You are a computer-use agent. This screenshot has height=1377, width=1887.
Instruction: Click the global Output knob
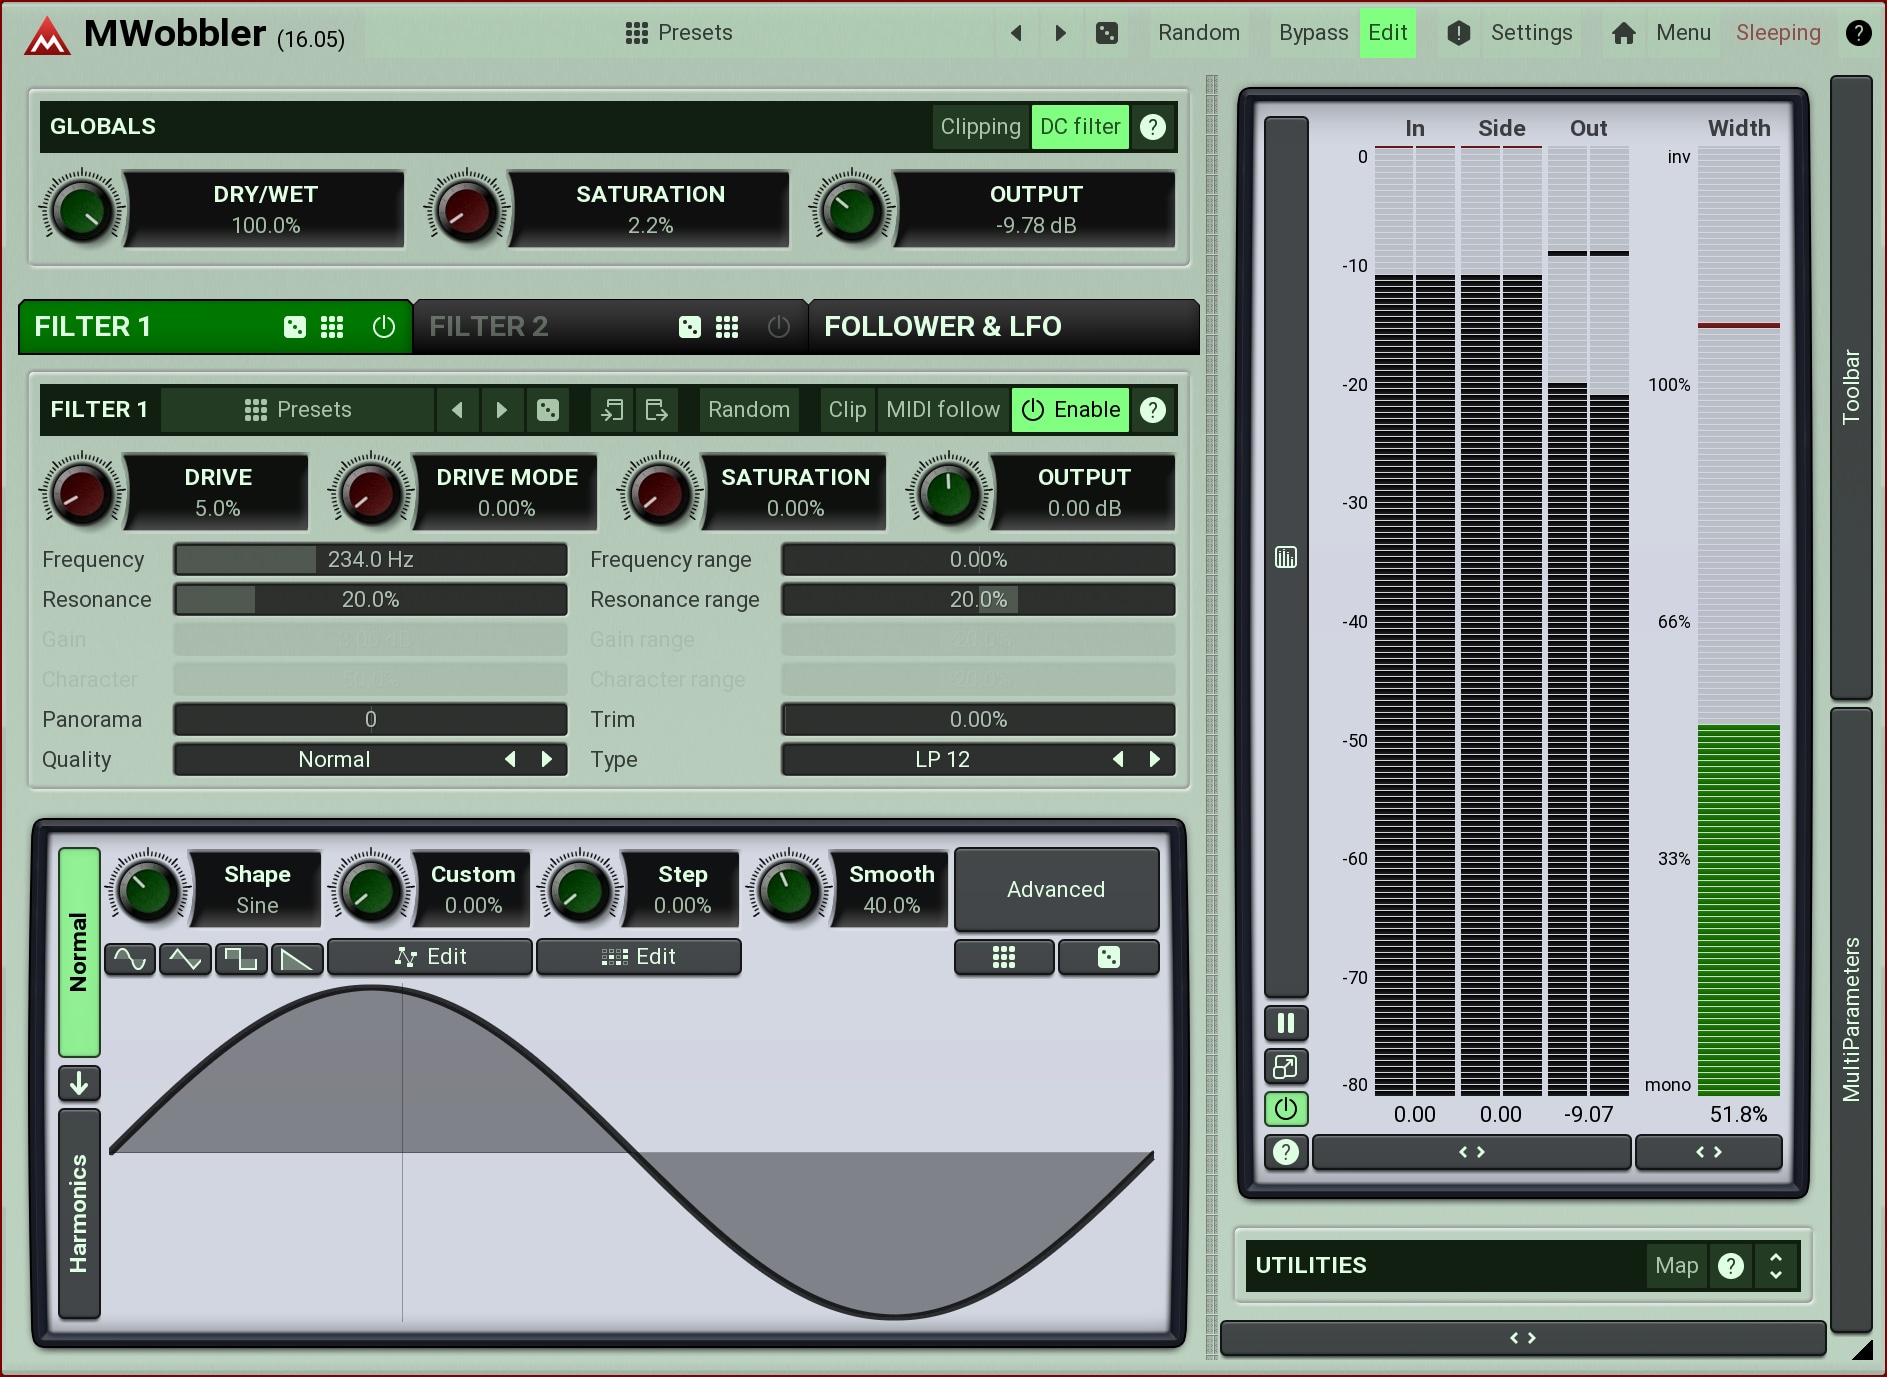click(852, 210)
